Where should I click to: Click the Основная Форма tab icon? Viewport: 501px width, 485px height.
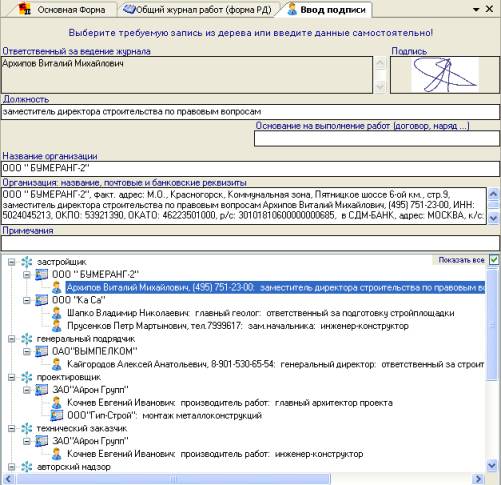(x=25, y=9)
